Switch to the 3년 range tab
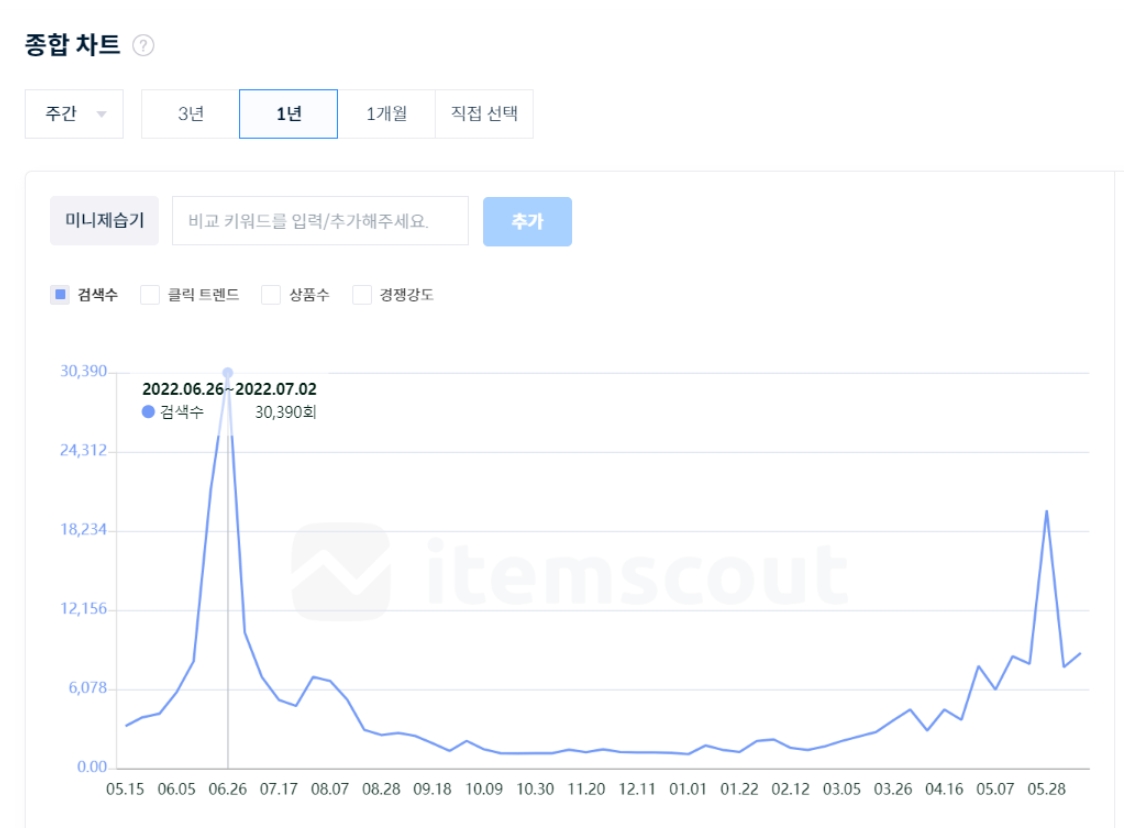The image size is (1125, 837). [x=190, y=114]
